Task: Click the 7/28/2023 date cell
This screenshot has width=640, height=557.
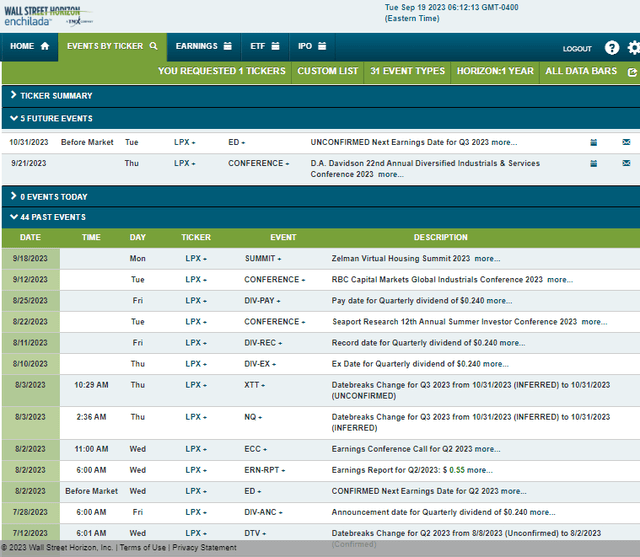Action: pyautogui.click(x=30, y=512)
